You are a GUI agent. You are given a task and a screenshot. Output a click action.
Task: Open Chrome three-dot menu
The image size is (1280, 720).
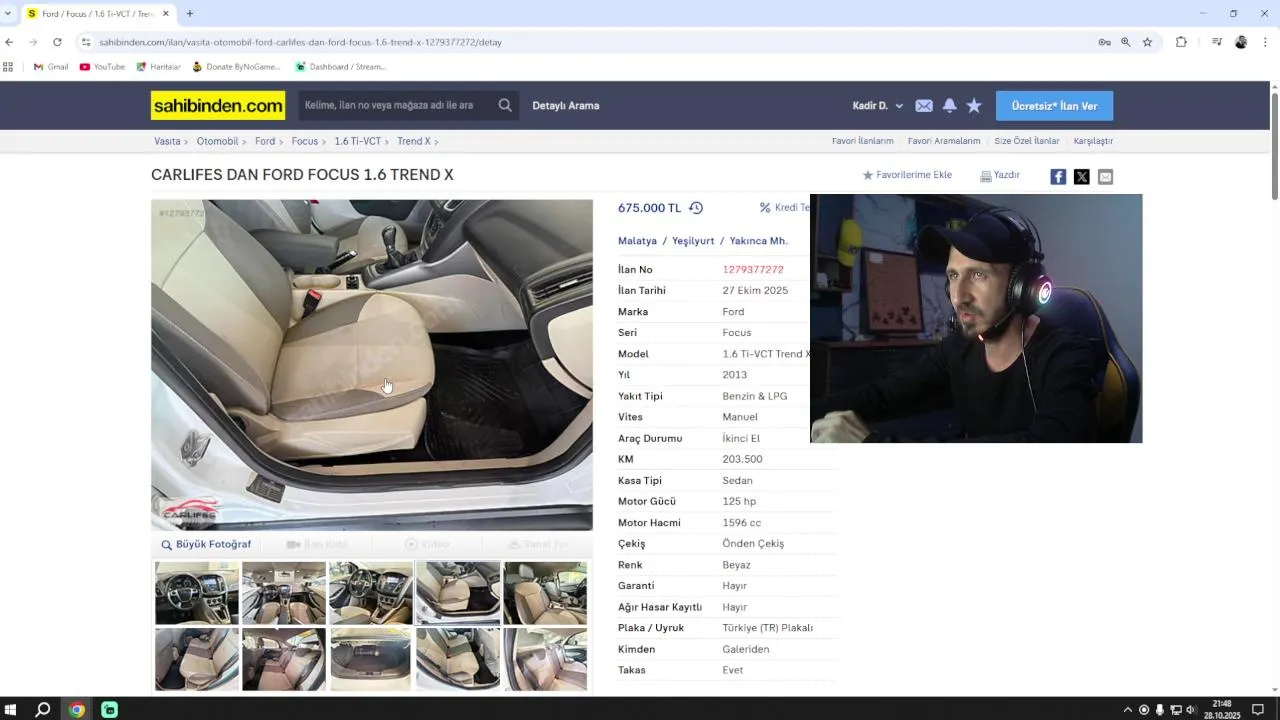click(x=1266, y=42)
